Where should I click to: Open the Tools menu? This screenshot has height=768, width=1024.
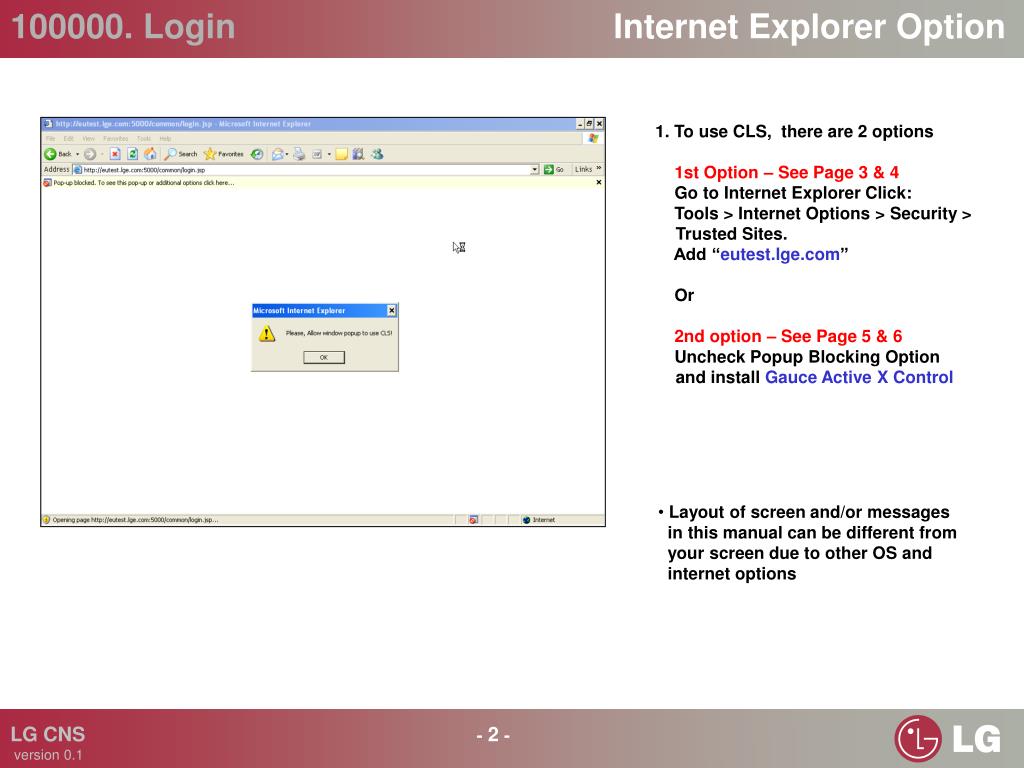tap(144, 138)
